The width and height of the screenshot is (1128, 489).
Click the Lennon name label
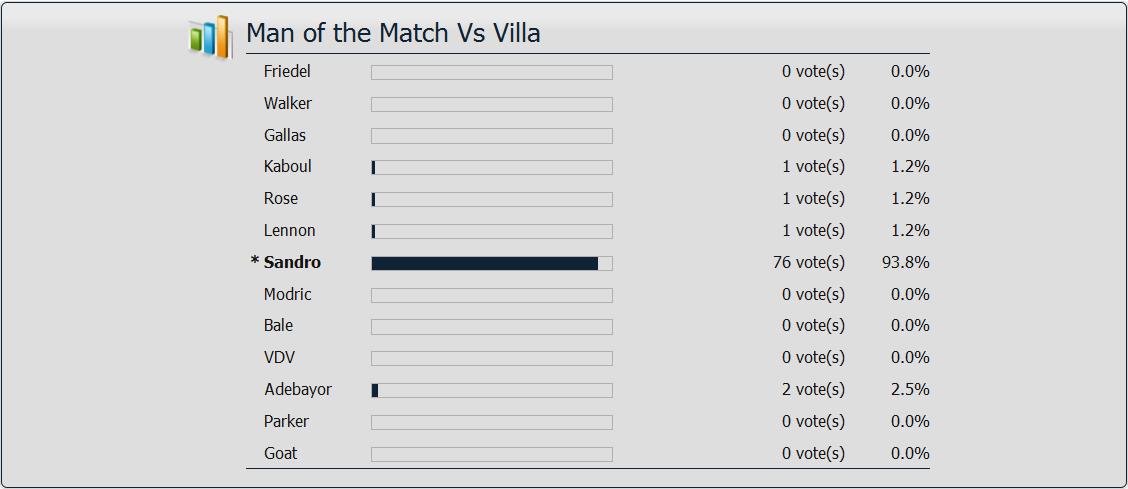click(x=289, y=231)
